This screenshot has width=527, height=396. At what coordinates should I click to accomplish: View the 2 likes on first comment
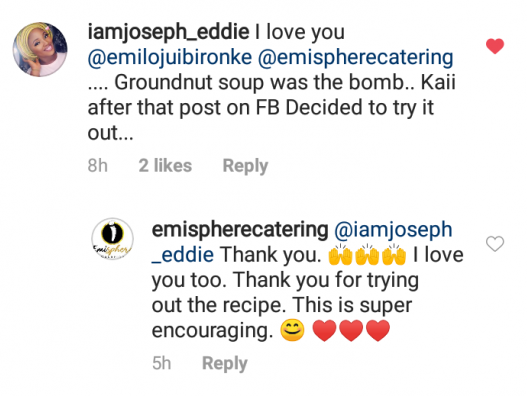coord(165,165)
